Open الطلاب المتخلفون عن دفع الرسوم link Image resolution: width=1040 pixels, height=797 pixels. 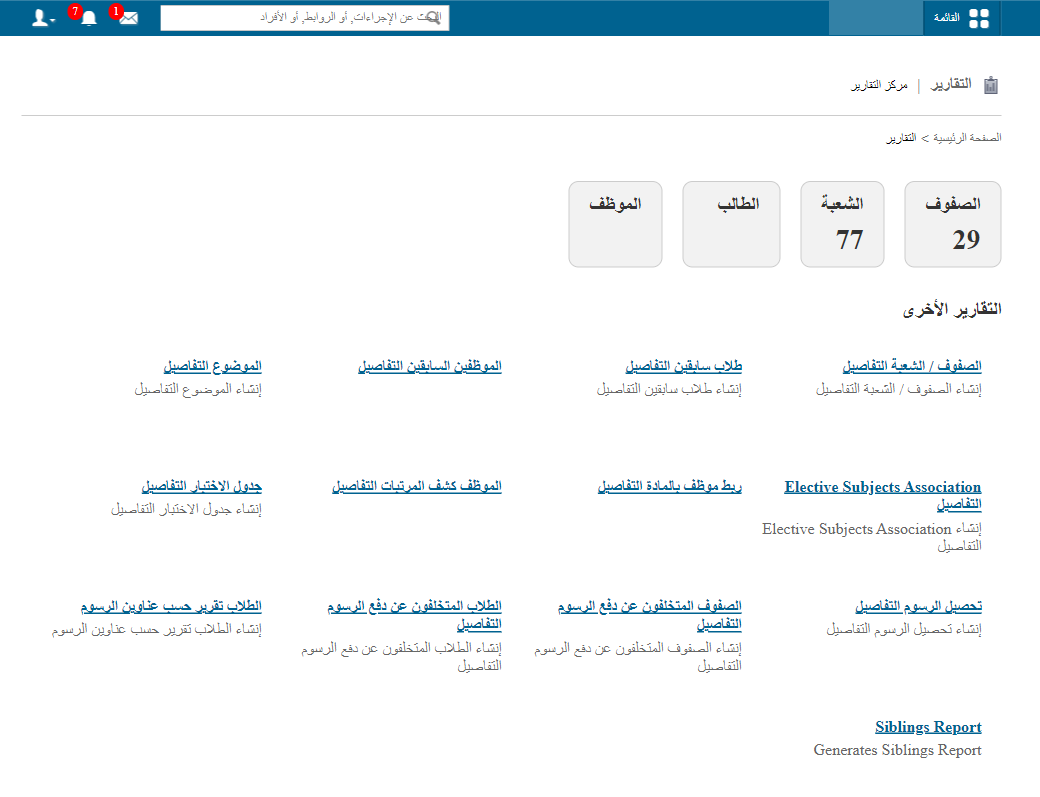click(415, 615)
